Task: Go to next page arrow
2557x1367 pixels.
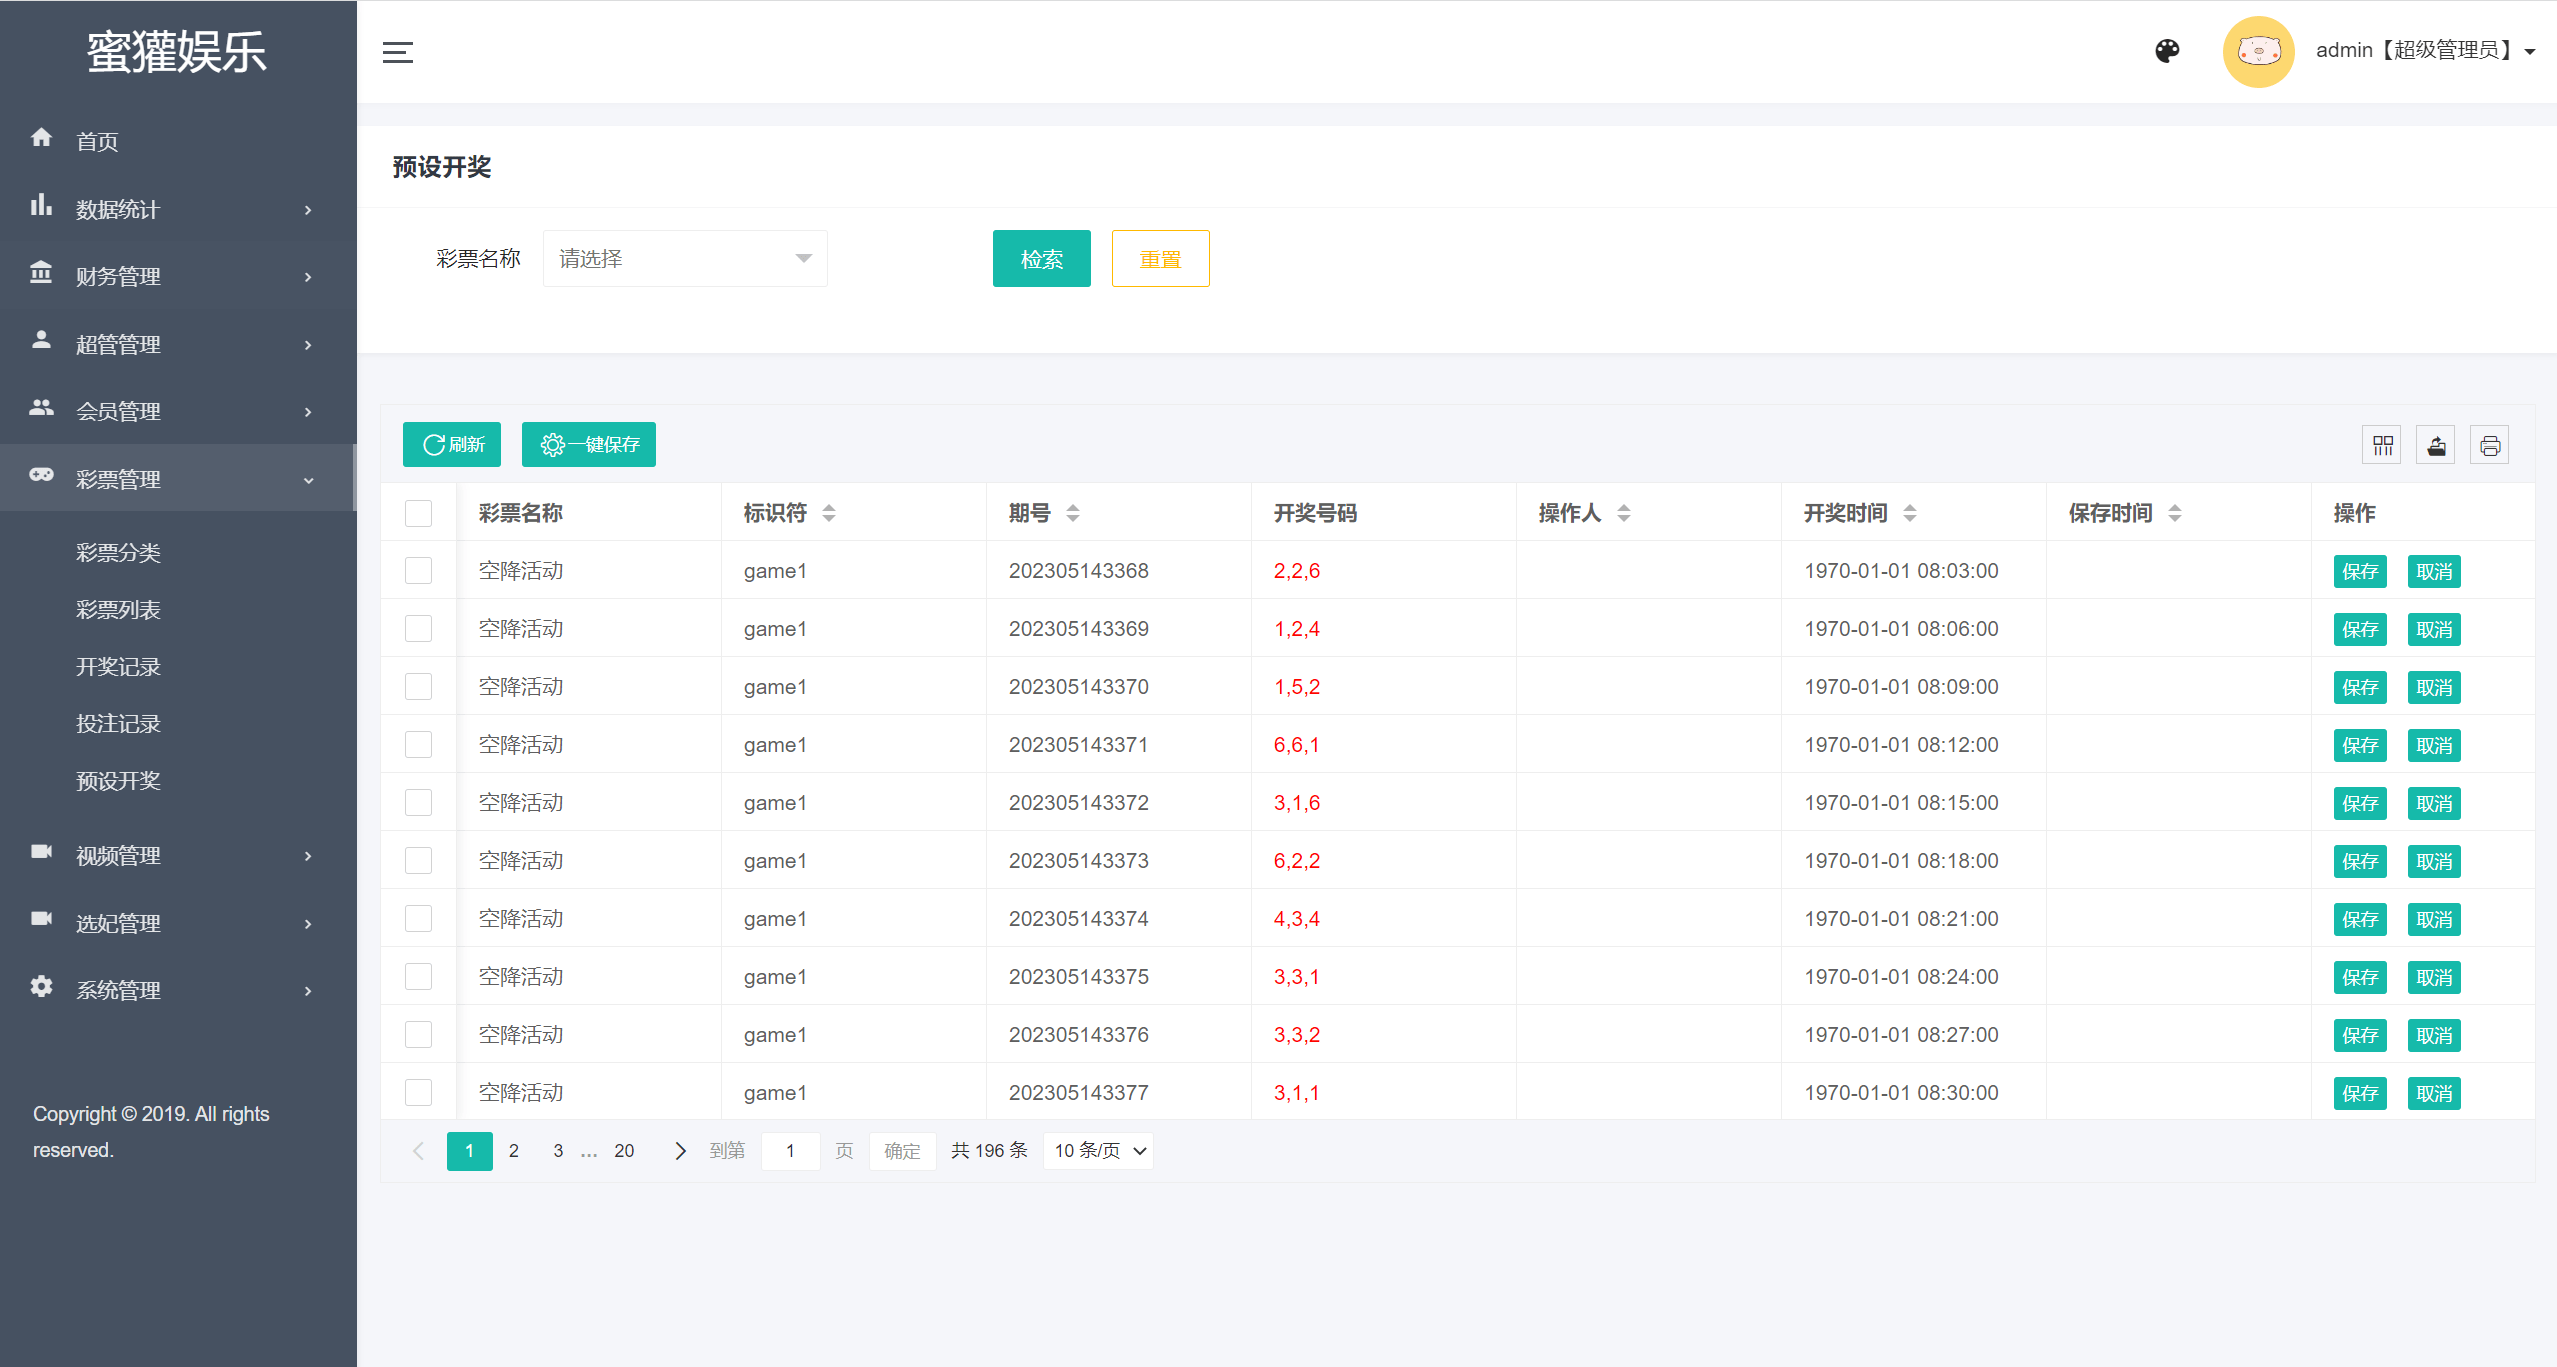Action: pyautogui.click(x=680, y=1151)
